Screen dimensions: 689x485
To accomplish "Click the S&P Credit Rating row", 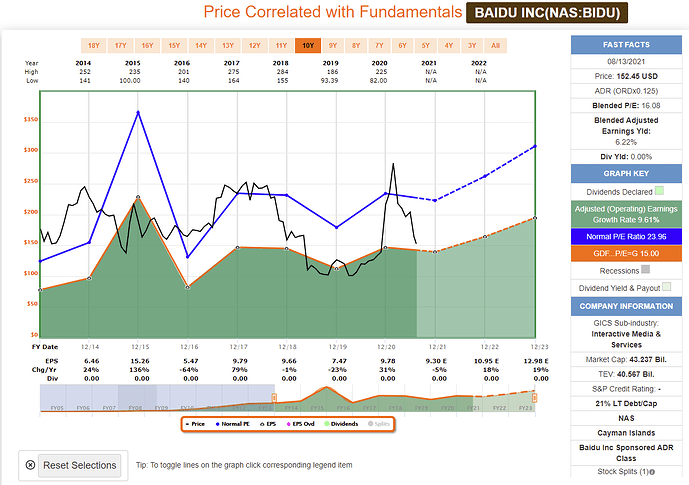I will [x=626, y=389].
